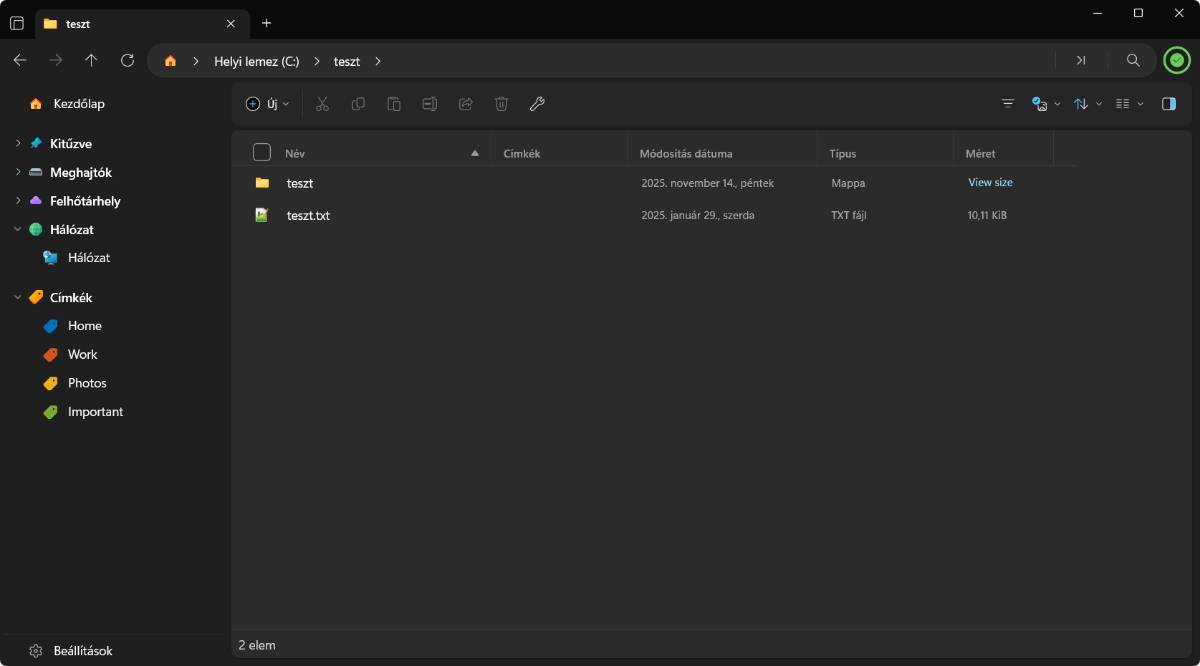
Task: Expand the Felhőtárhely section
Action: (18, 201)
